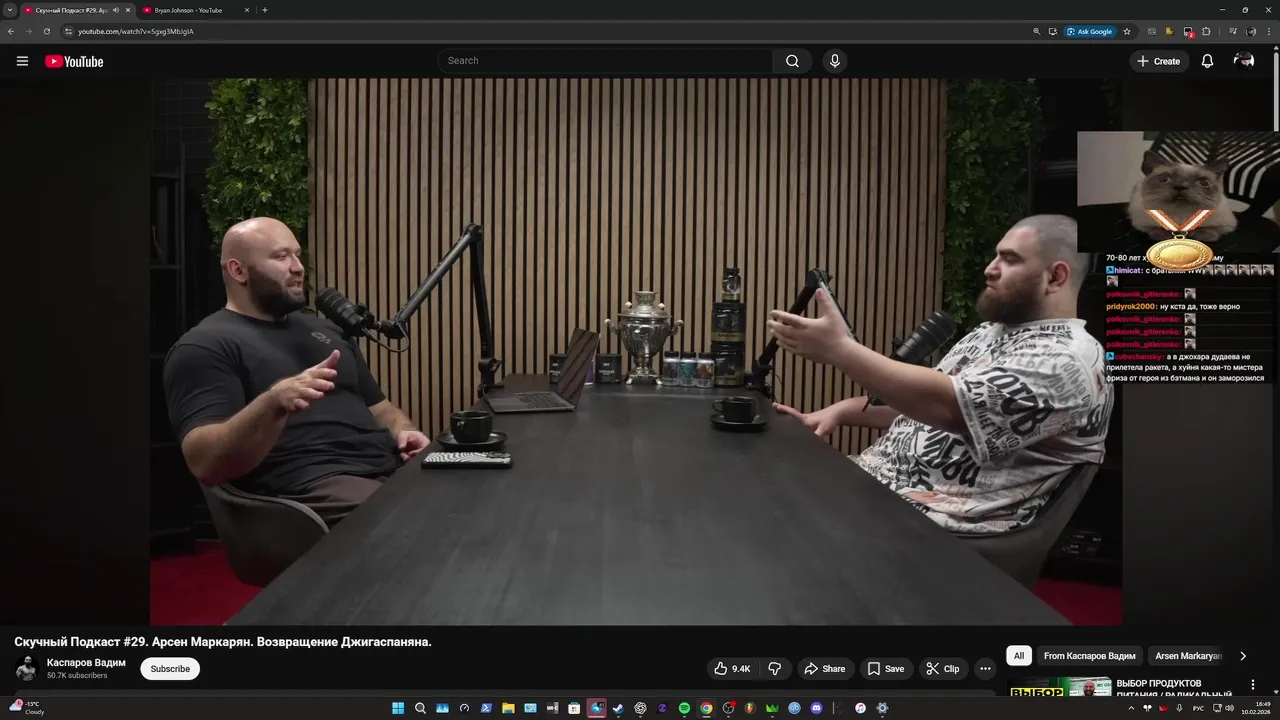The width and height of the screenshot is (1280, 720).
Task: Open Settings gear in taskbar
Action: (882, 708)
